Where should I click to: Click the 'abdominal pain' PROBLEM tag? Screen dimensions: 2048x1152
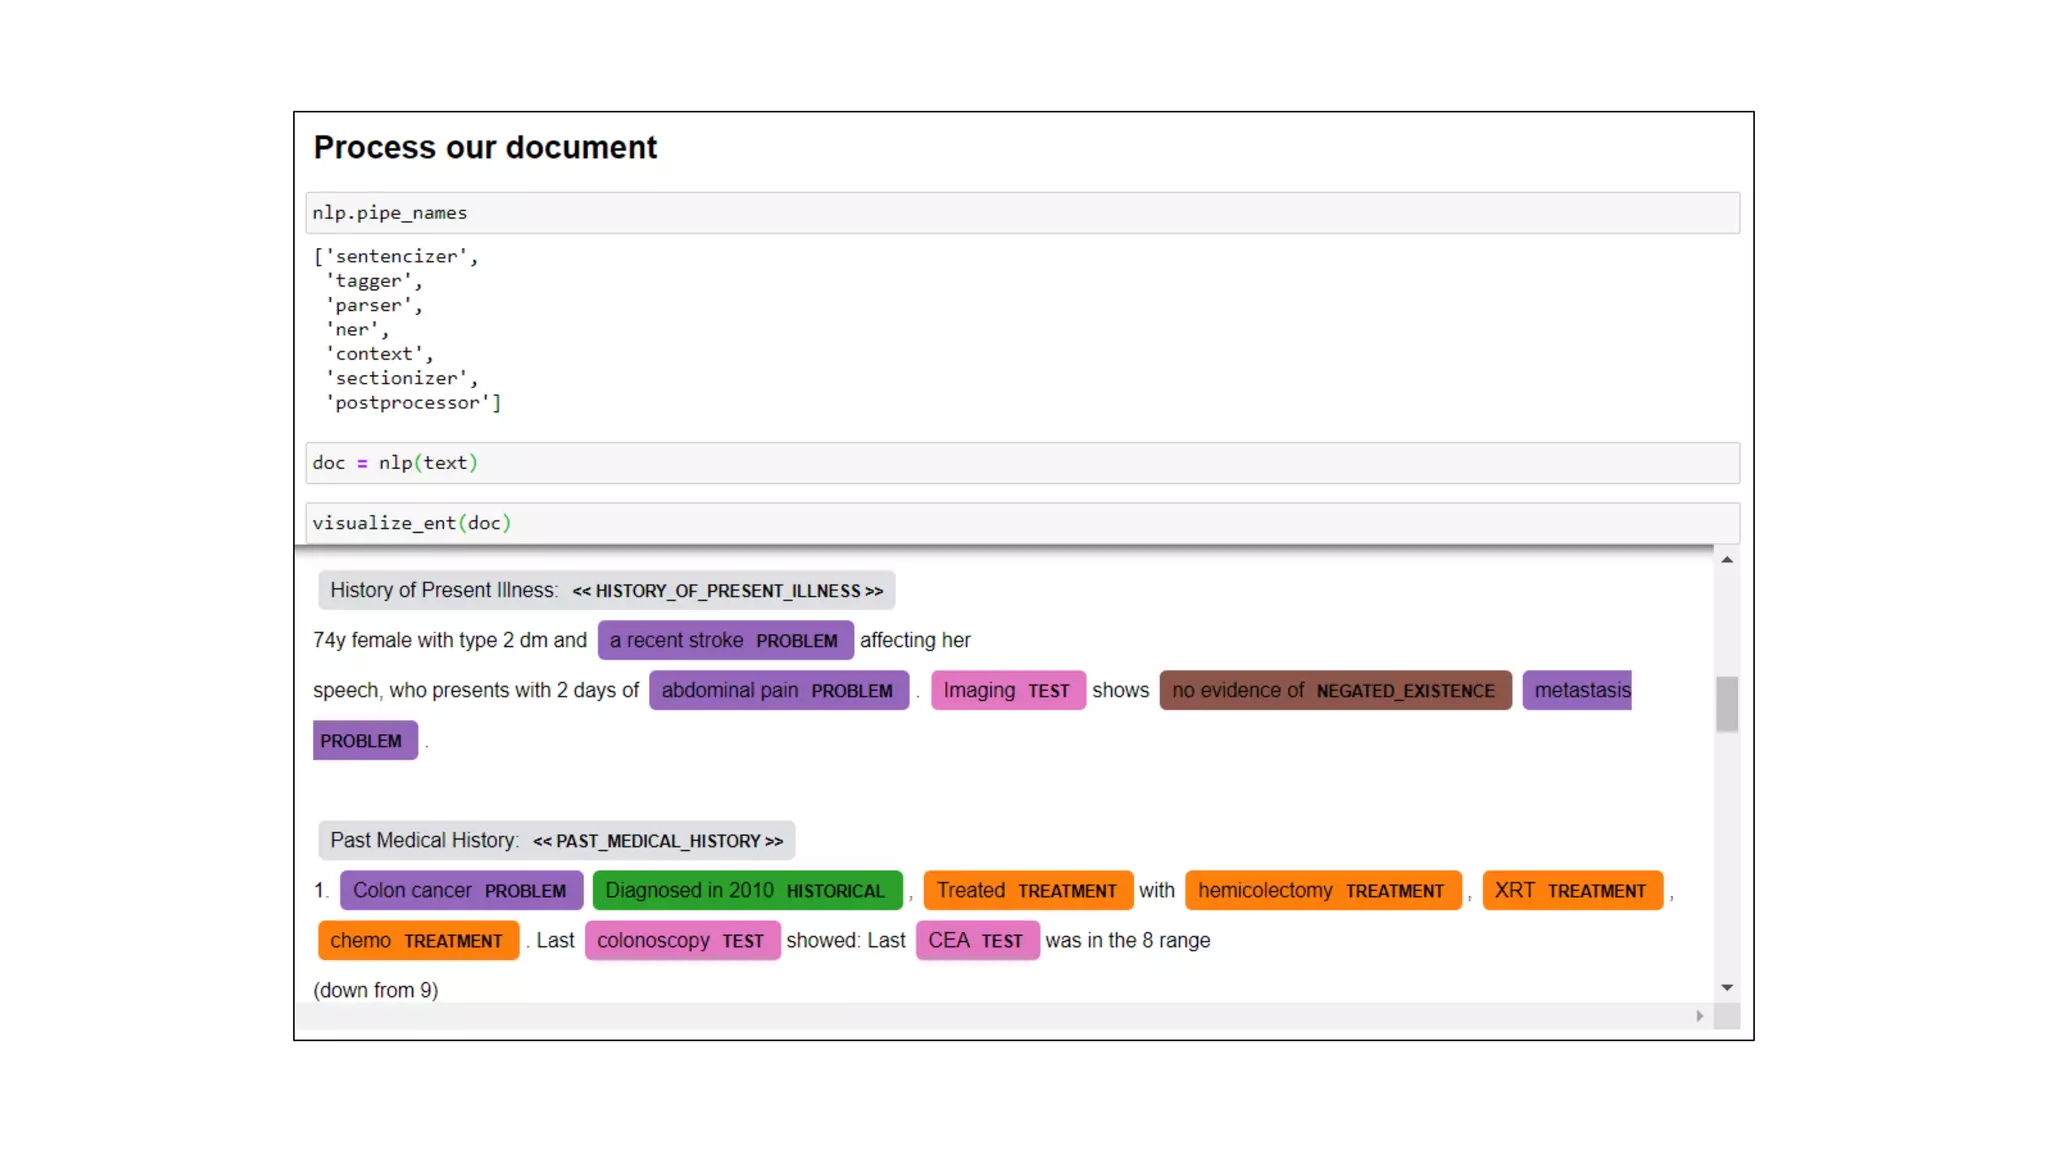click(x=778, y=691)
